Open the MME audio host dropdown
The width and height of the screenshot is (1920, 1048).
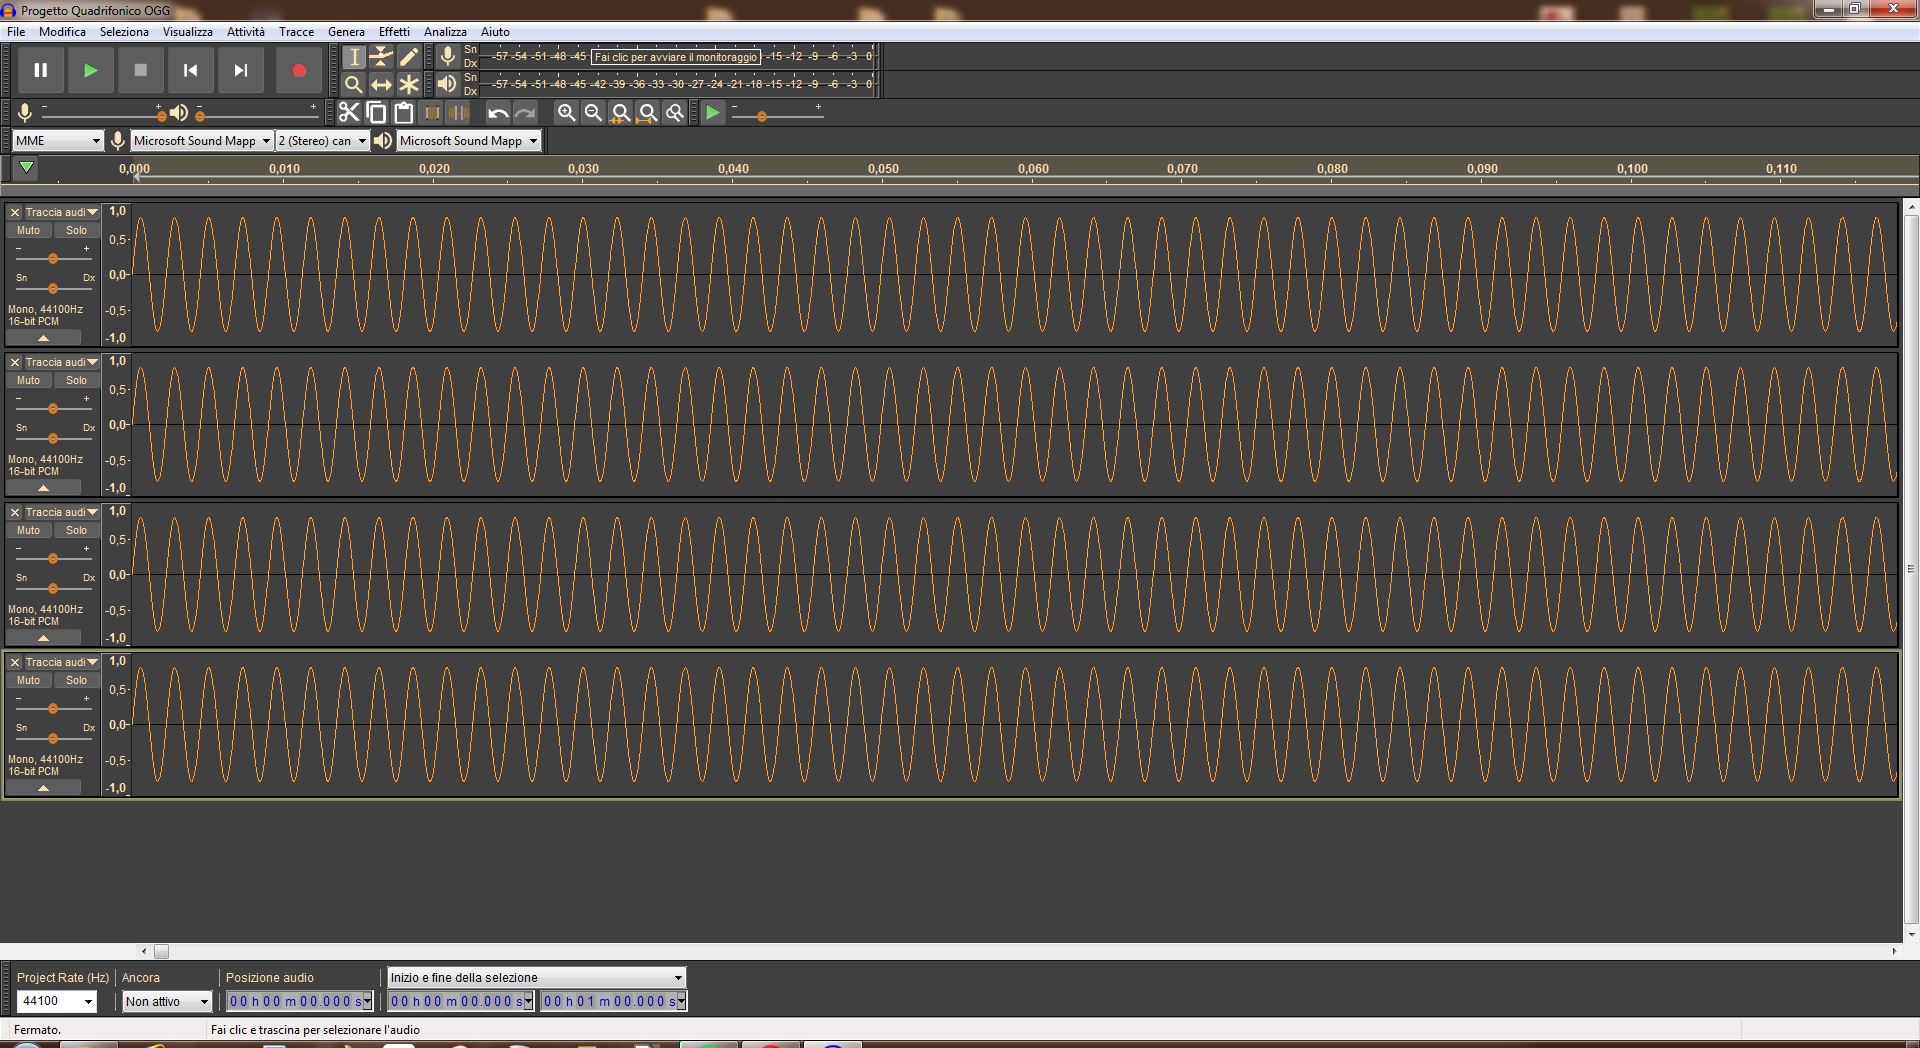(x=58, y=141)
